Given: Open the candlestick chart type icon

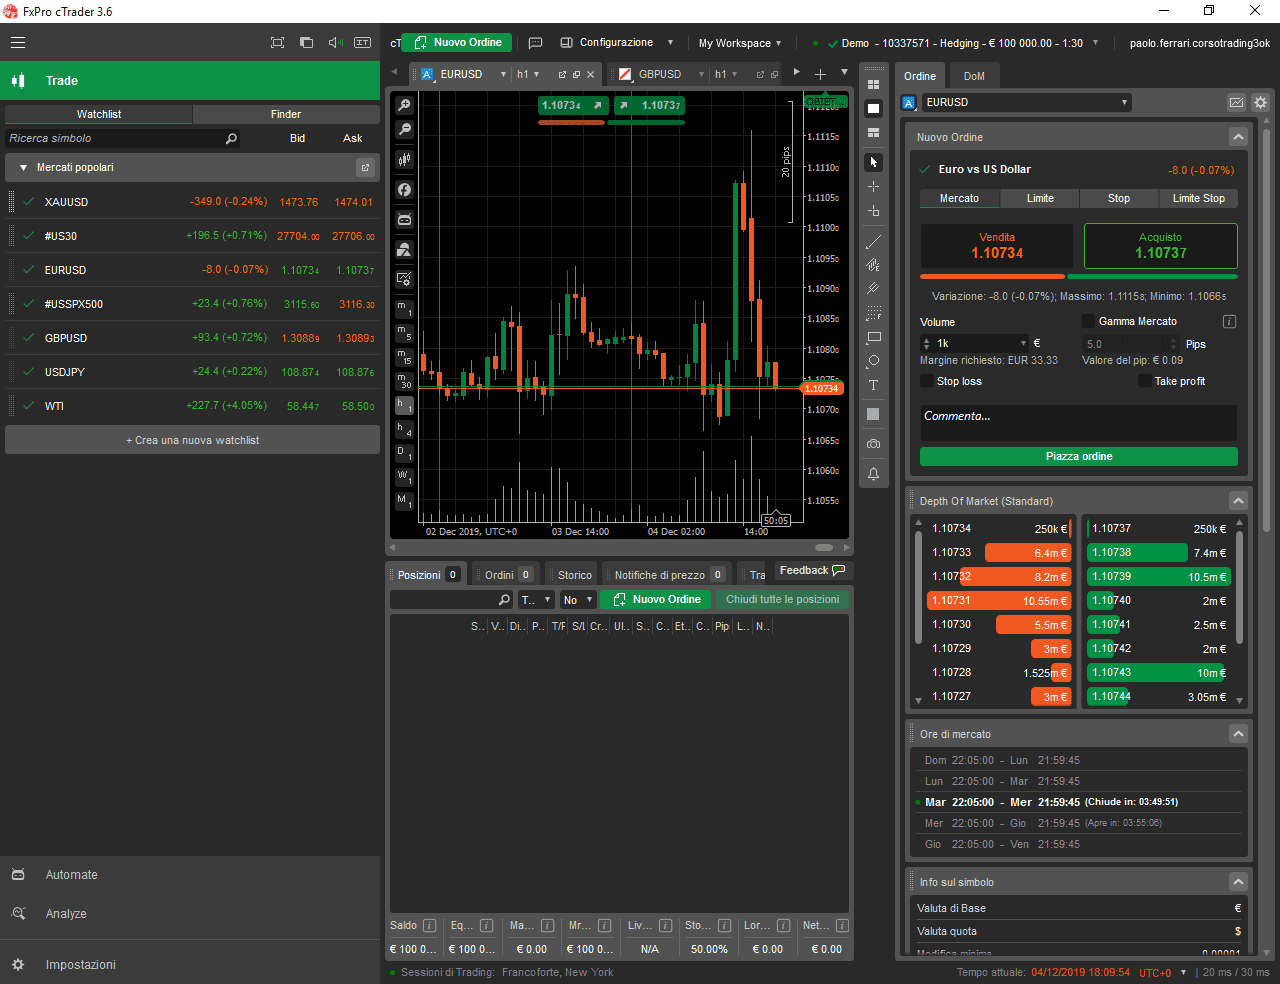Looking at the screenshot, I should tap(404, 160).
